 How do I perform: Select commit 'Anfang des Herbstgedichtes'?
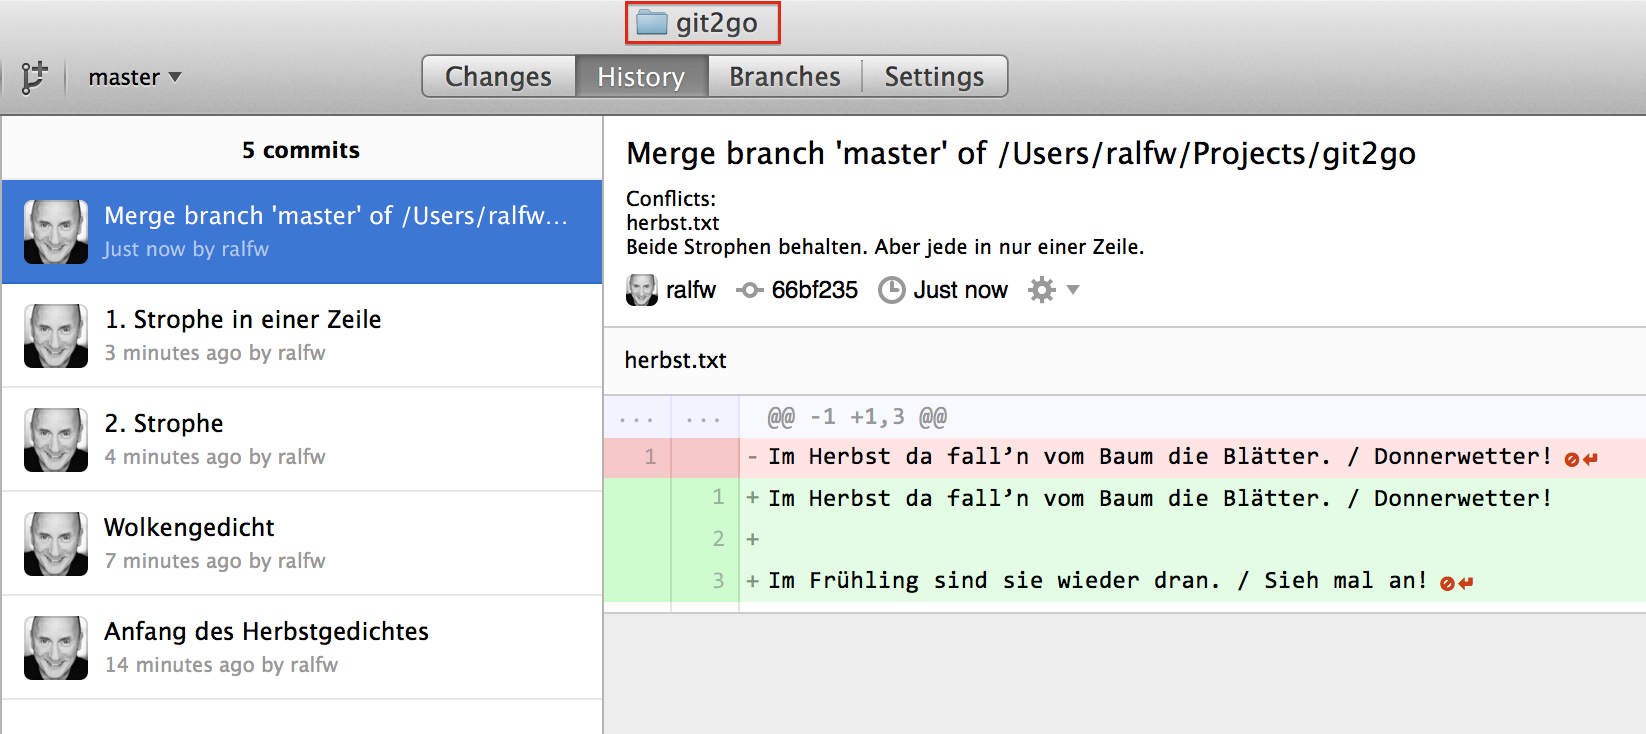pyautogui.click(x=302, y=648)
